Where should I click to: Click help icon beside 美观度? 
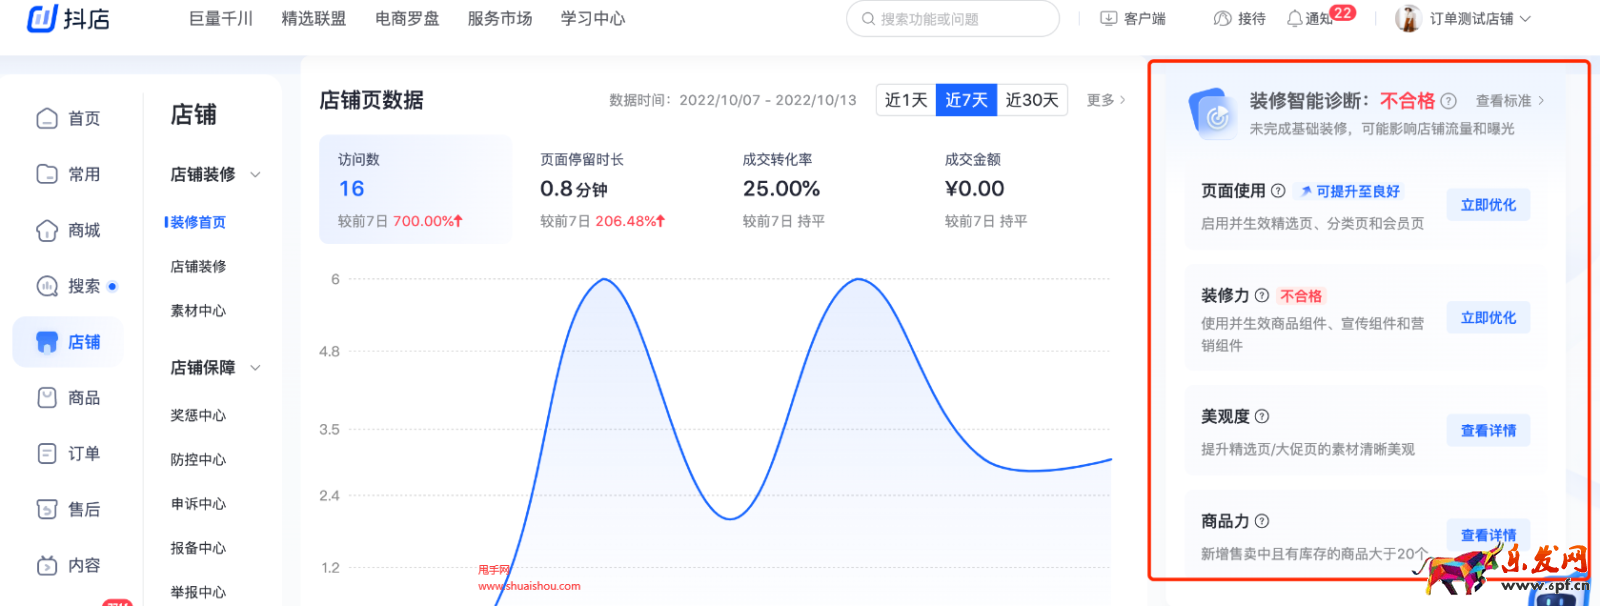click(1262, 417)
